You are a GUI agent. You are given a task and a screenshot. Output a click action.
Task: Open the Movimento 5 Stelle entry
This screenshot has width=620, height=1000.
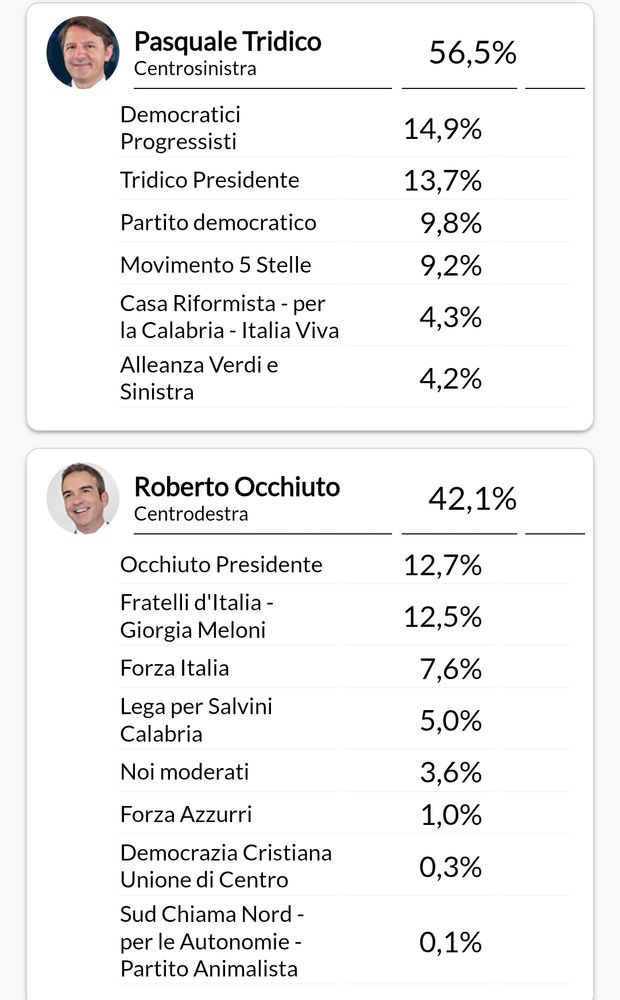215,265
